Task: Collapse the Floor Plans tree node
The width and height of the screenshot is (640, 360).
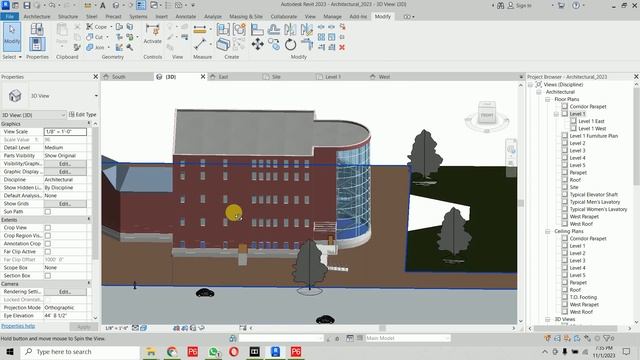Action: [x=548, y=100]
